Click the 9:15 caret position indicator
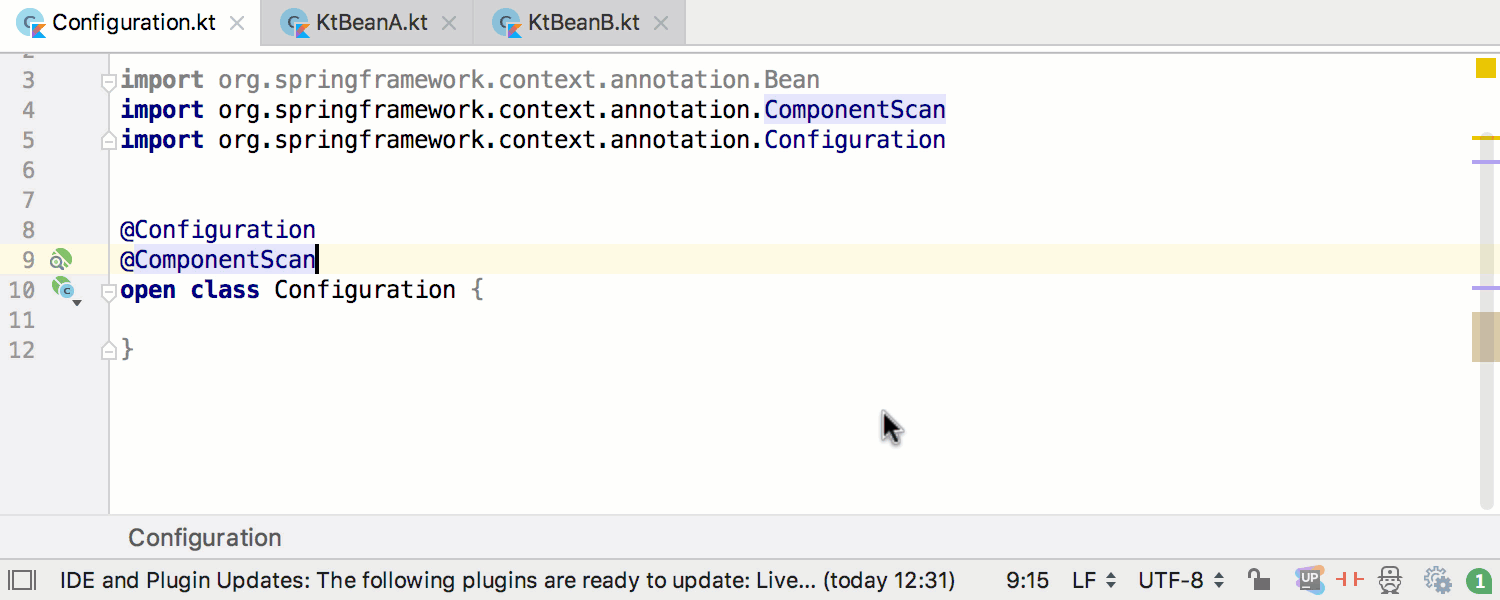Image resolution: width=1500 pixels, height=600 pixels. click(1027, 580)
